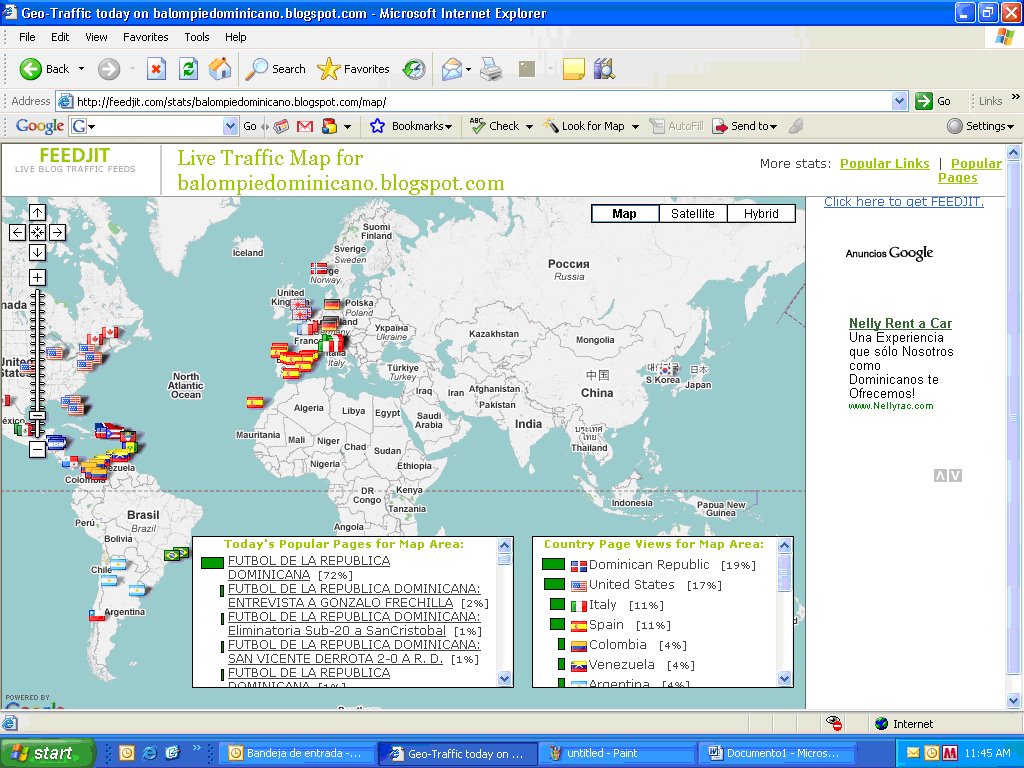Open the Bookmarks dropdown in Google toolbar
Viewport: 1024px width, 768px height.
411,126
